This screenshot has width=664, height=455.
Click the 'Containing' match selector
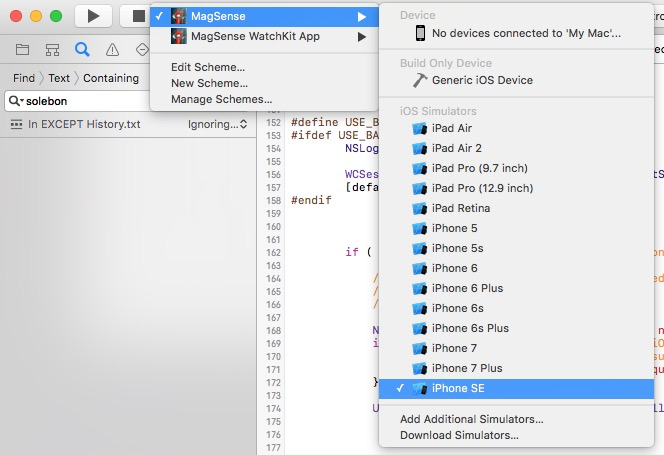click(x=111, y=78)
